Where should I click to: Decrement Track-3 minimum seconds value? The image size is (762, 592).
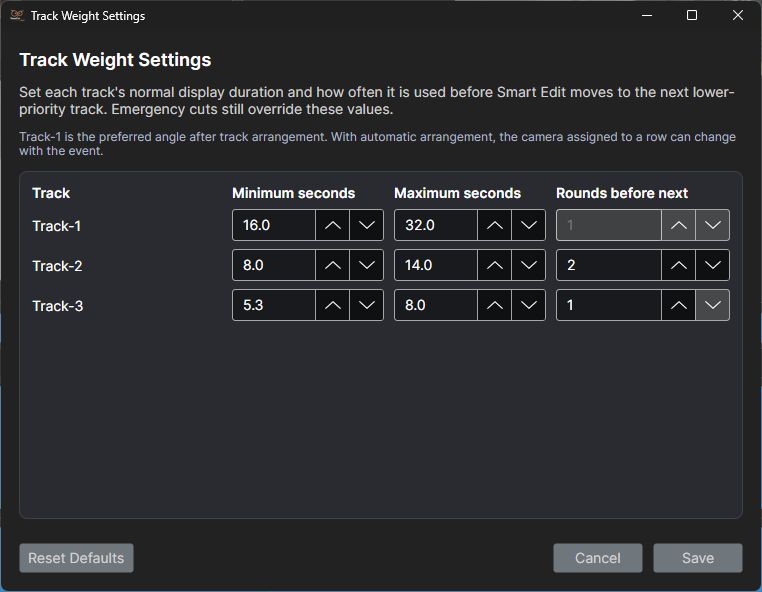click(366, 305)
